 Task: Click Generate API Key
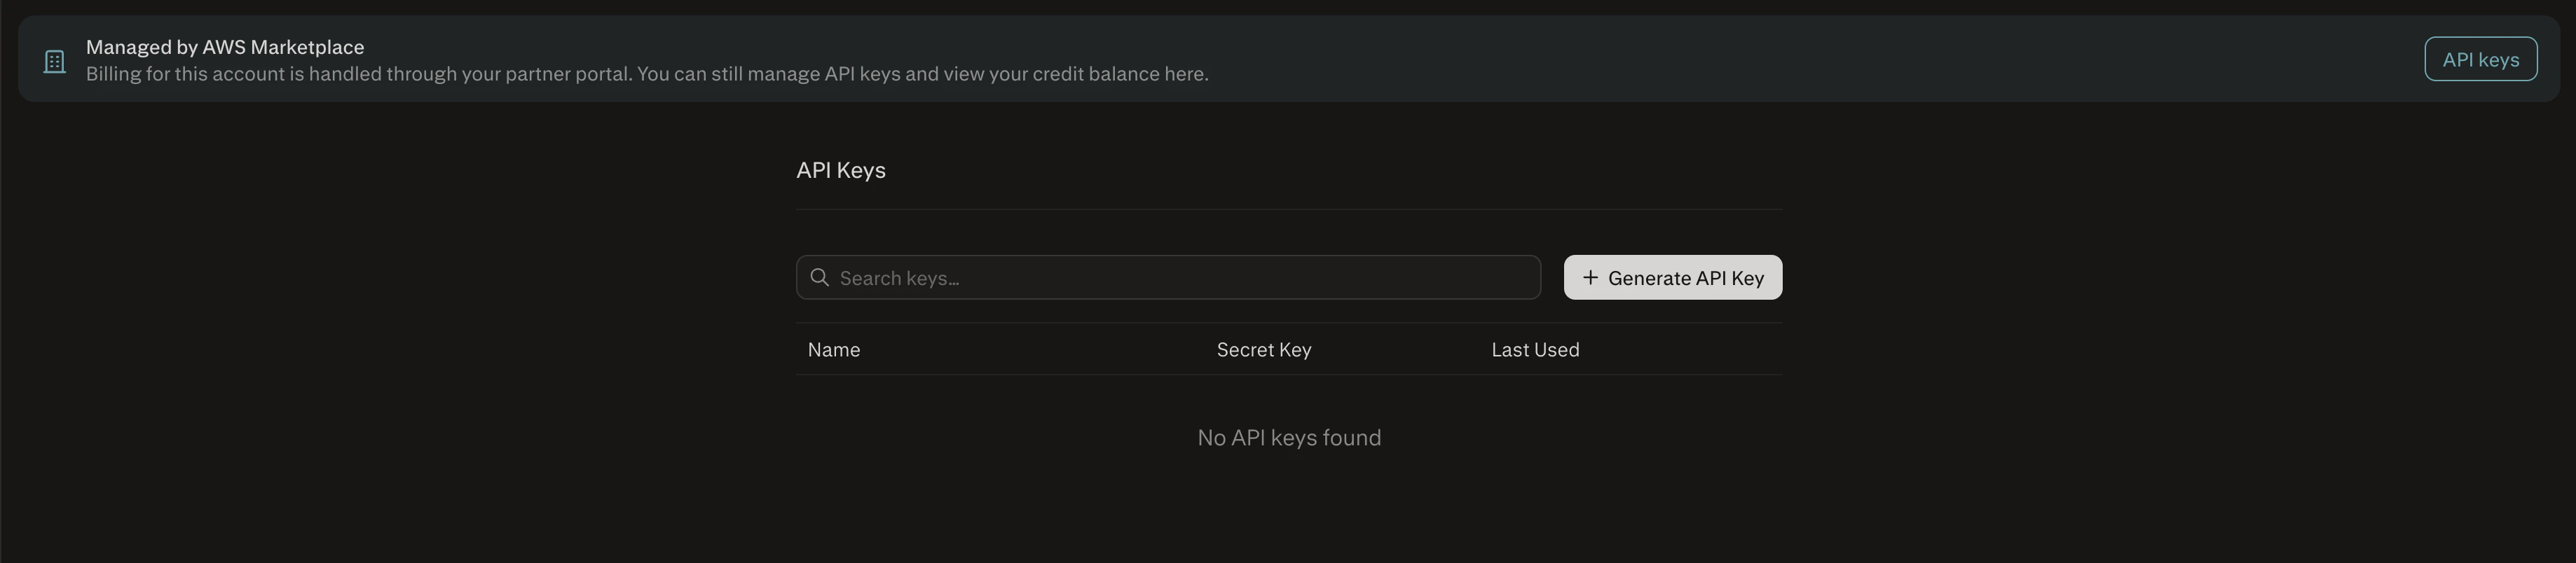[1672, 277]
